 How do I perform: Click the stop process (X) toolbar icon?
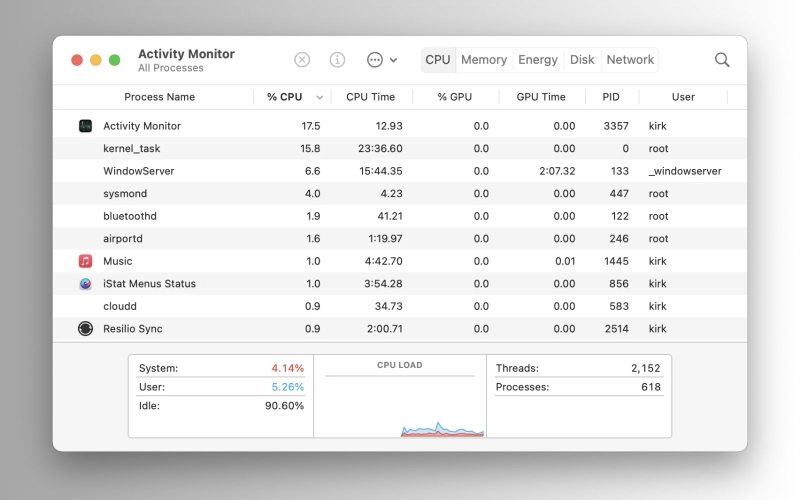point(302,60)
